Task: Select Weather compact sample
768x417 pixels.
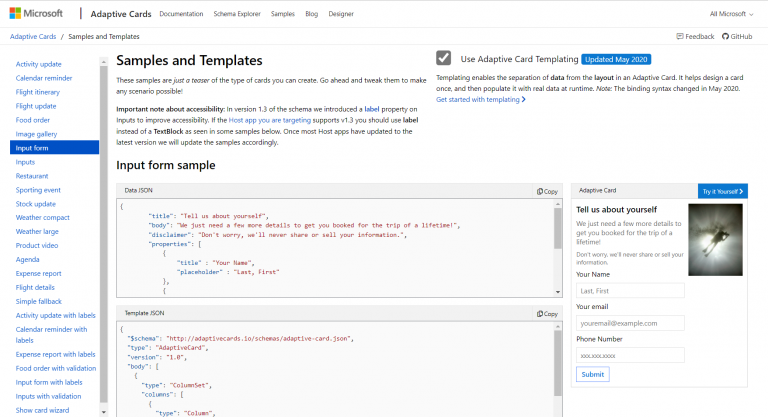Action: (x=43, y=218)
